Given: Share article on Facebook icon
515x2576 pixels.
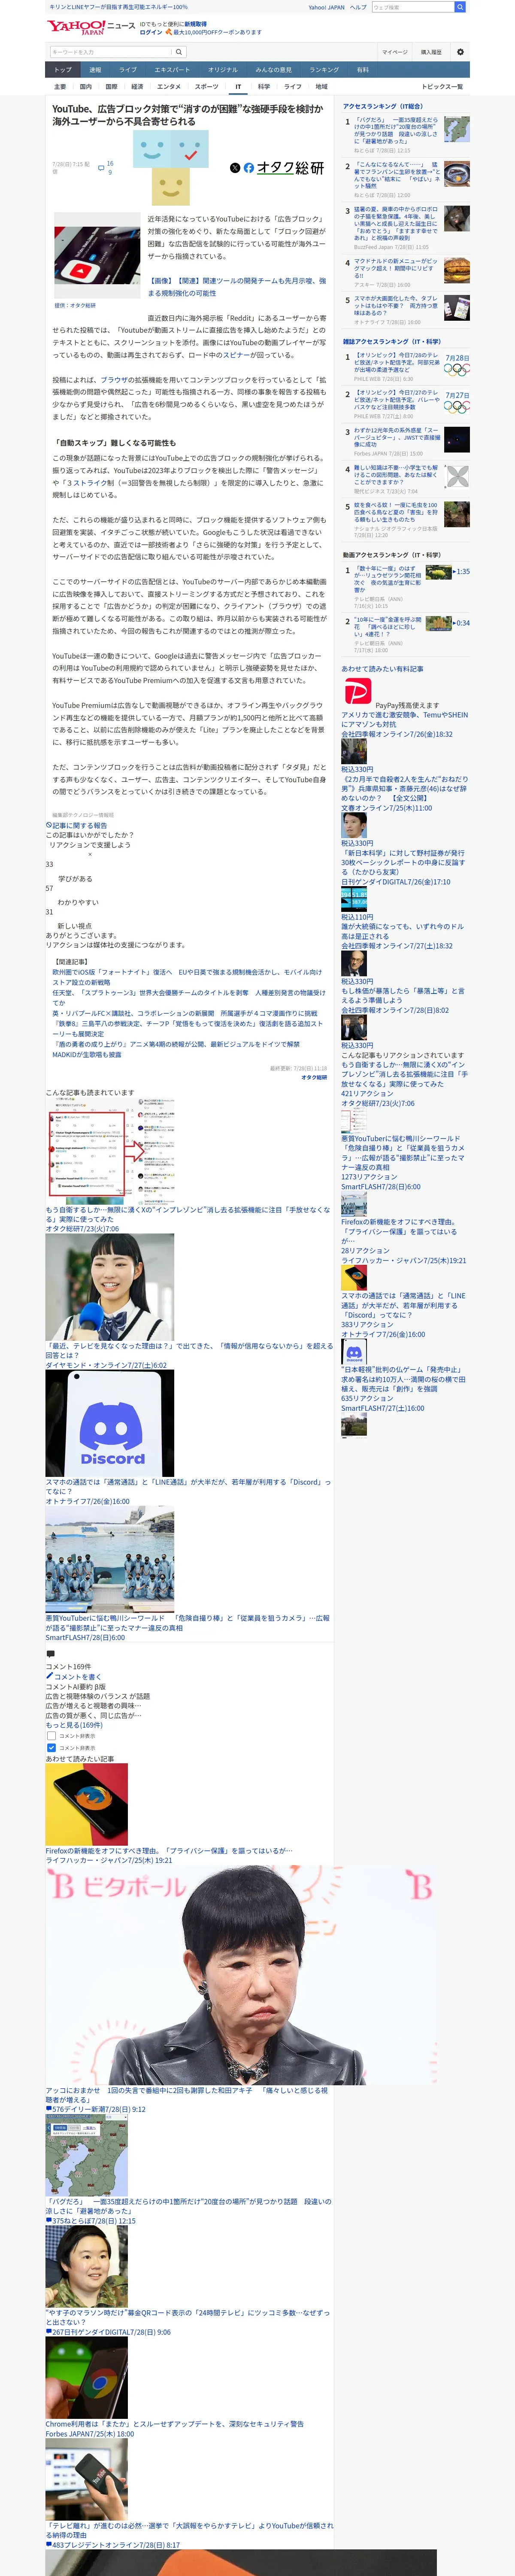Looking at the screenshot, I should point(248,168).
